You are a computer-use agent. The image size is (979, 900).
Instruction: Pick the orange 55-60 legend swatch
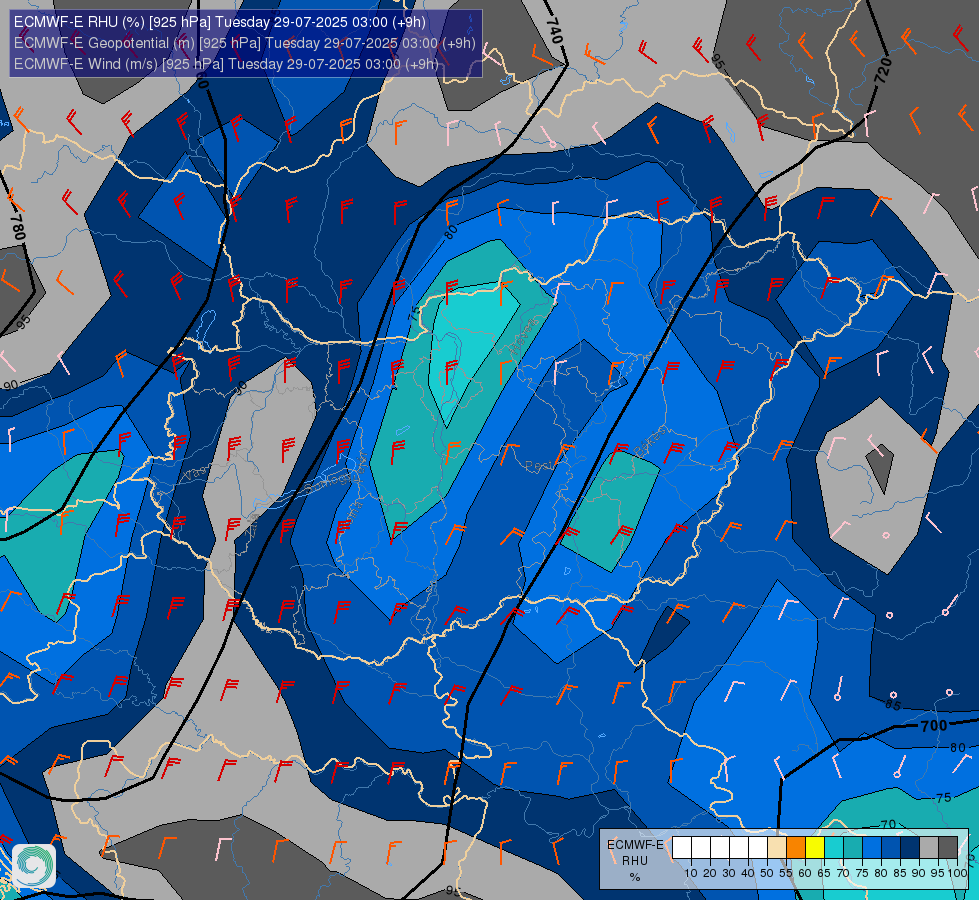tap(796, 848)
